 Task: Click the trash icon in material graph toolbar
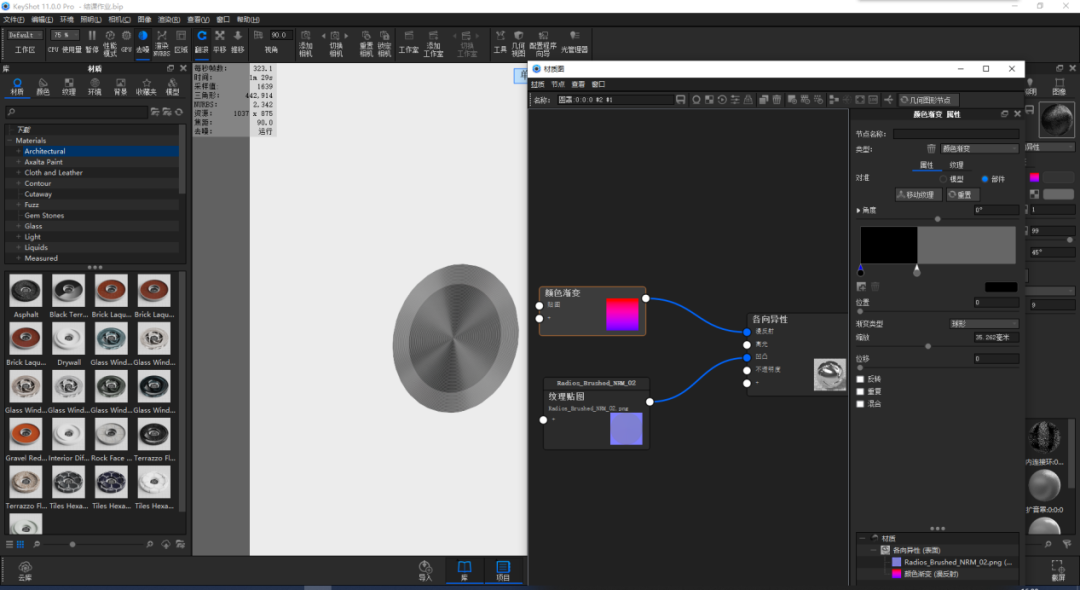777,100
